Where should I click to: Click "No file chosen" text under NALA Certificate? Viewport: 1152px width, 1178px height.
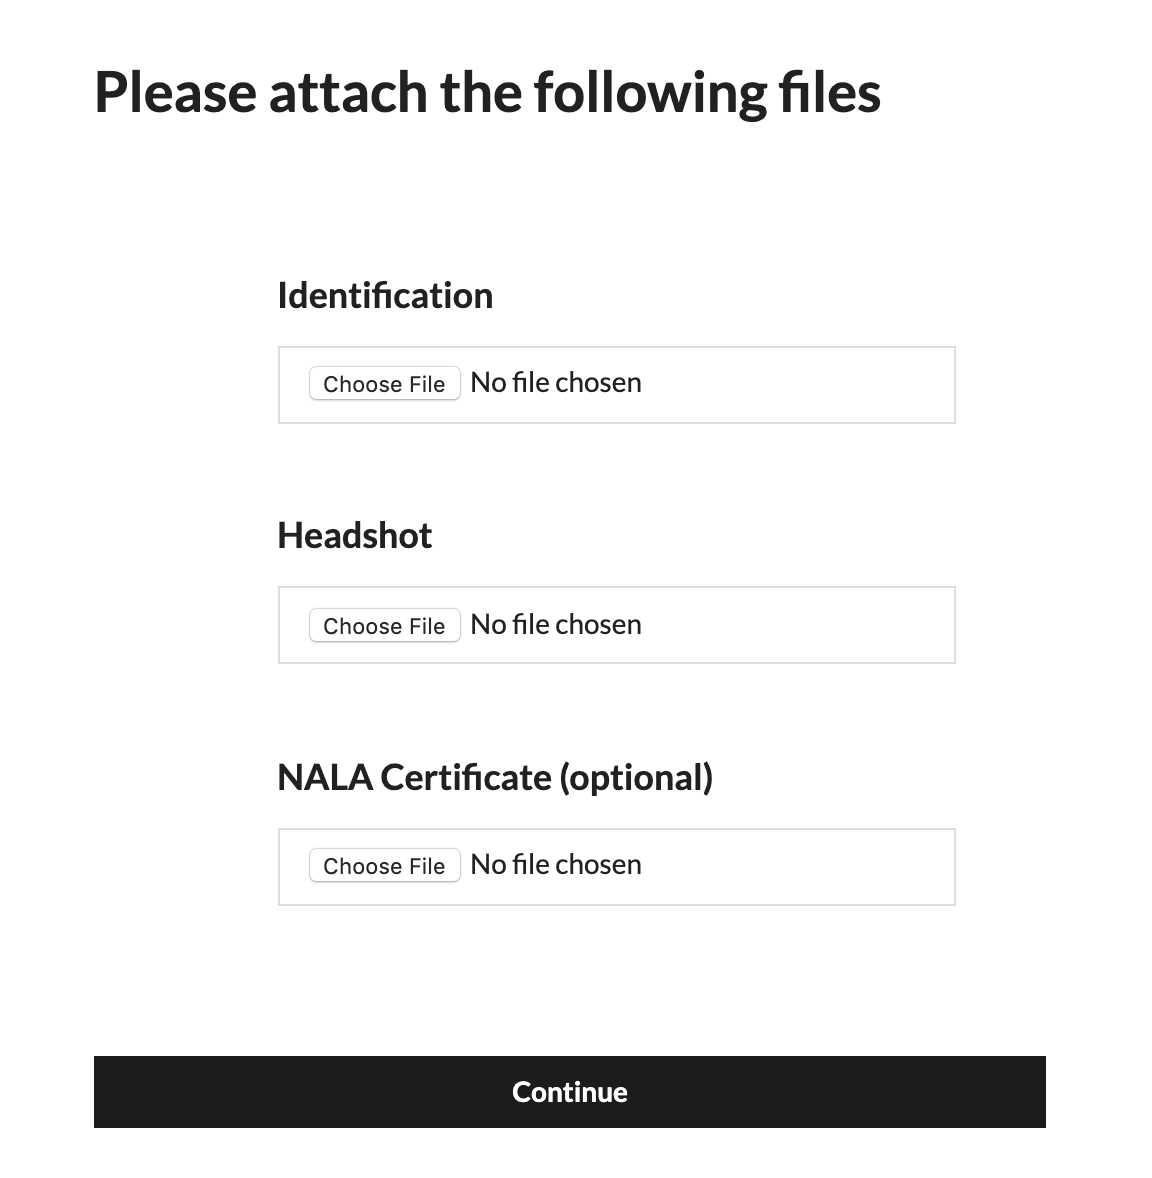pos(556,865)
